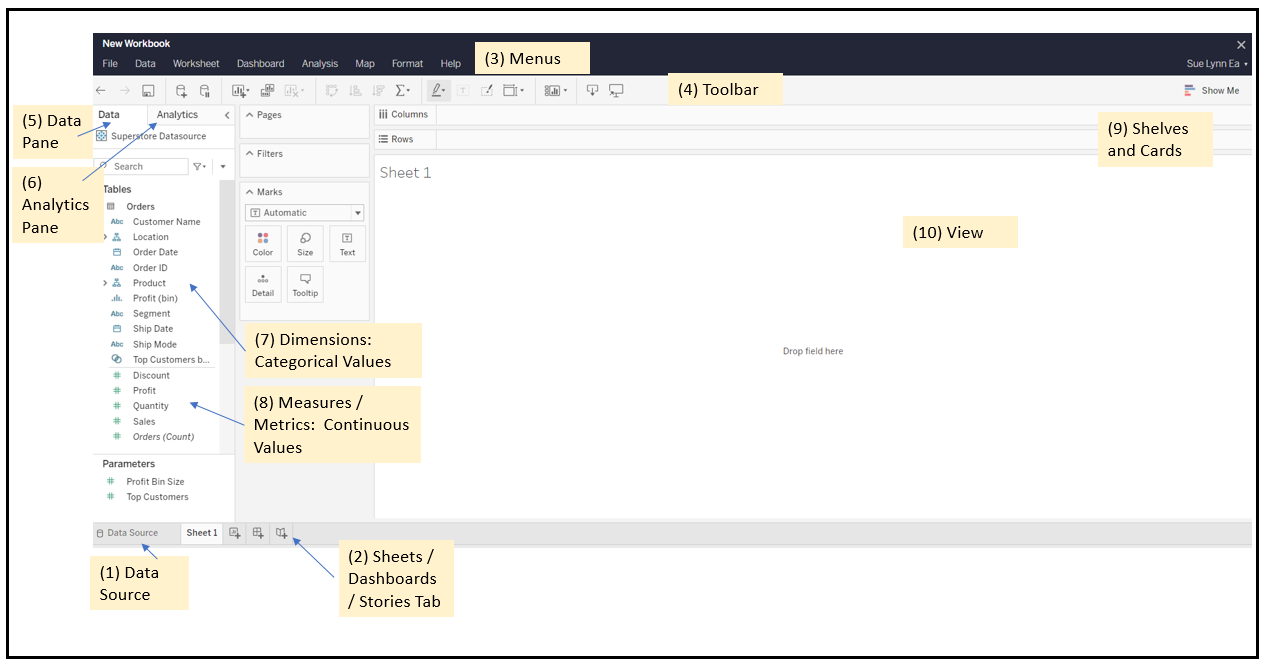This screenshot has height=669, width=1266.
Task: Expand the Product hierarchy
Action: tap(105, 283)
